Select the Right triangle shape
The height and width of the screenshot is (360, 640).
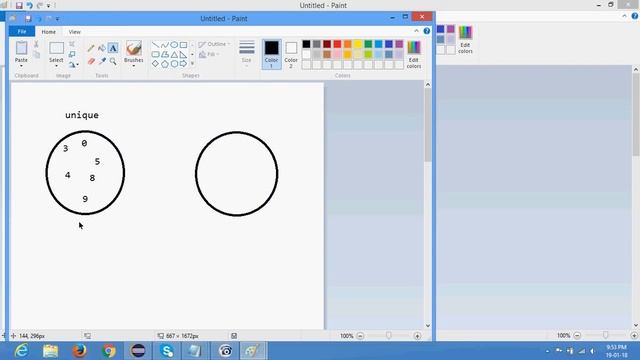[x=183, y=54]
